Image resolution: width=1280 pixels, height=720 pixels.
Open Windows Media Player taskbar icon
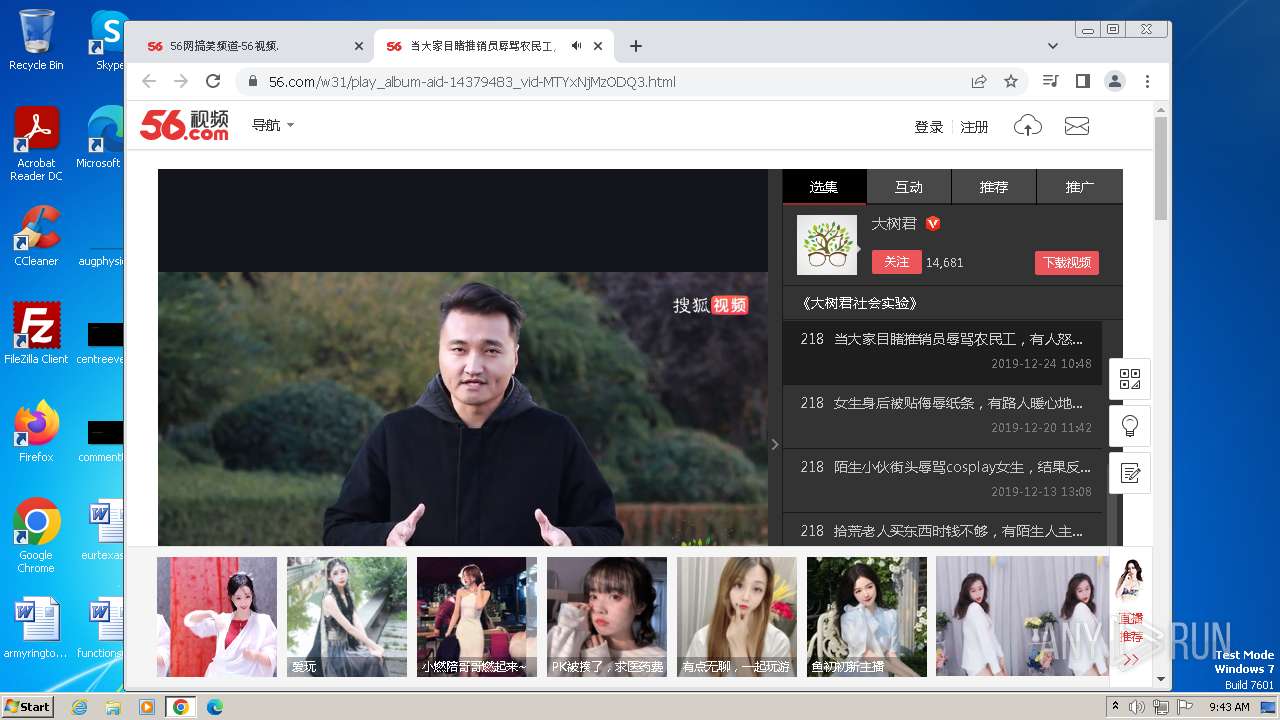(147, 707)
